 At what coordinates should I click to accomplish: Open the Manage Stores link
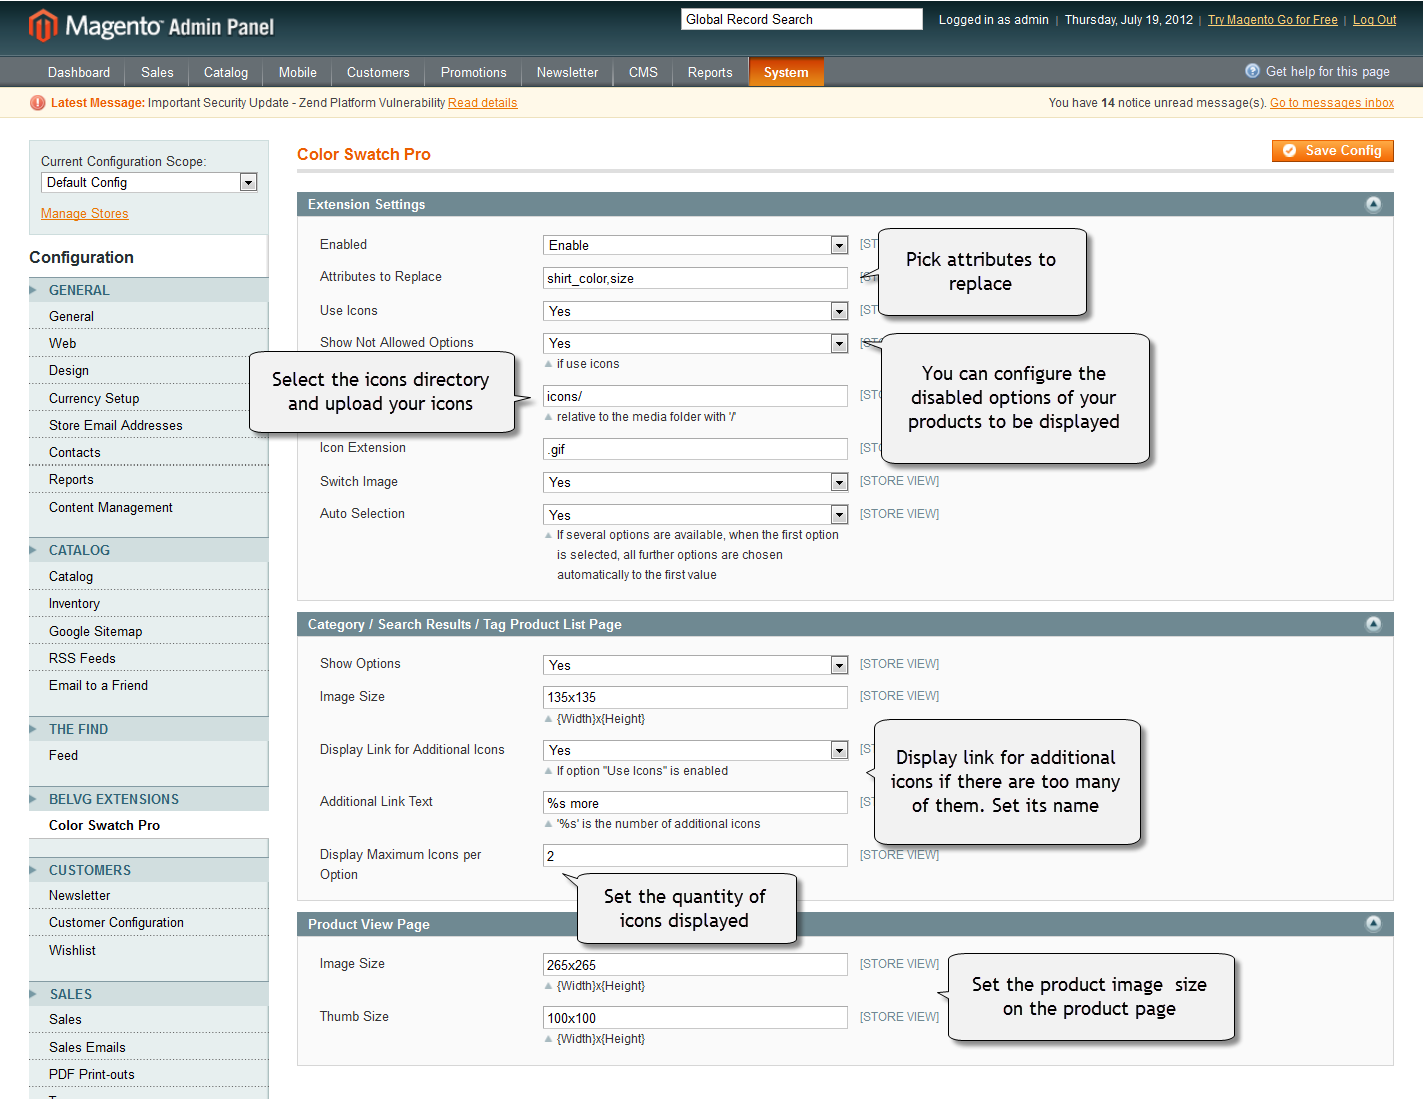click(x=85, y=214)
